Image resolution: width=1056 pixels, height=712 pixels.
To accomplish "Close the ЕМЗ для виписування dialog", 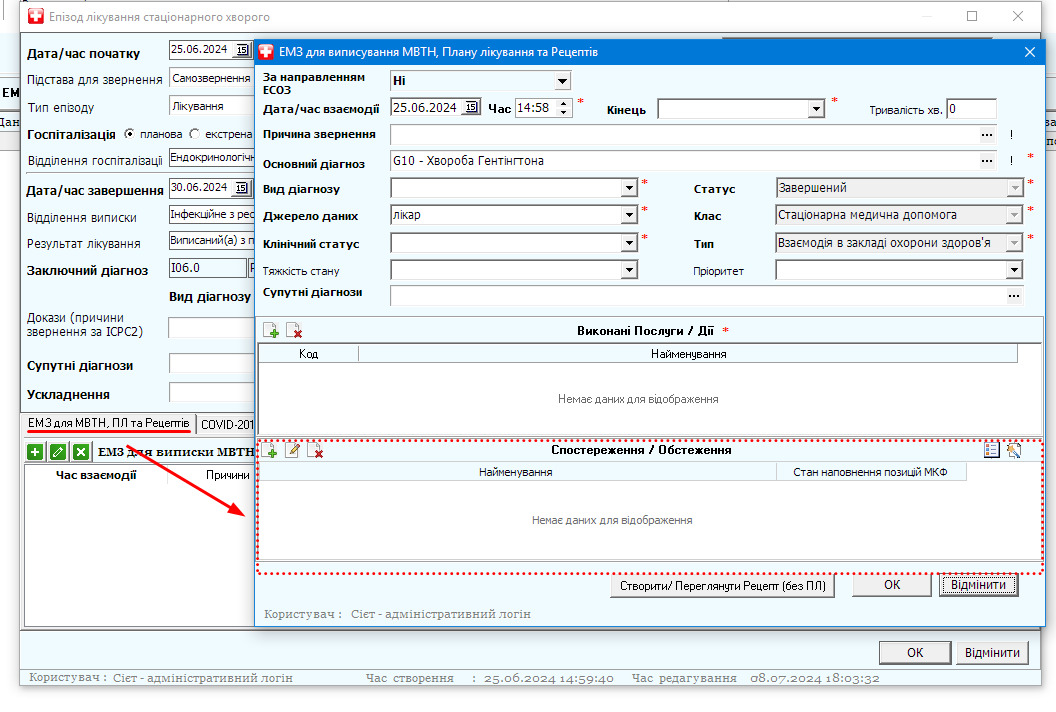I will (1030, 52).
